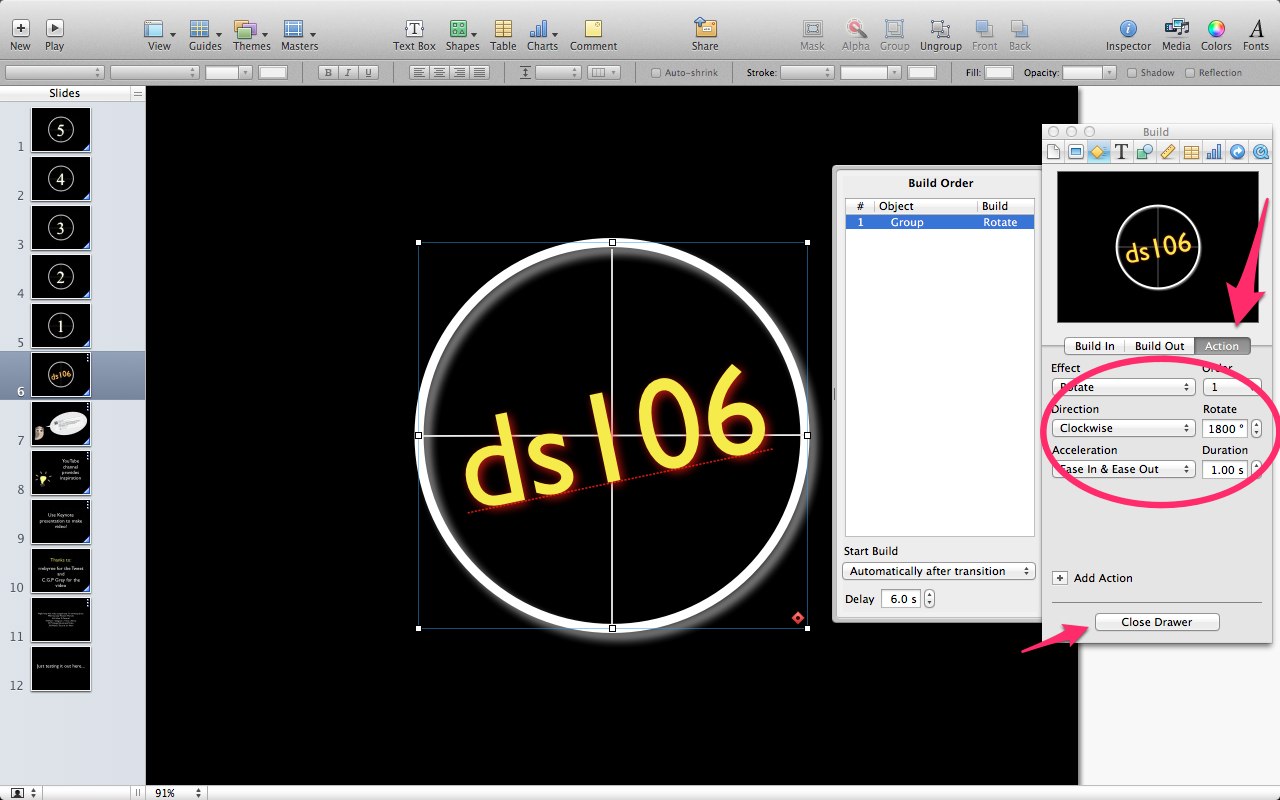Viewport: 1280px width, 800px height.
Task: Switch to Metrics inspector ruler tab
Action: (1167, 152)
